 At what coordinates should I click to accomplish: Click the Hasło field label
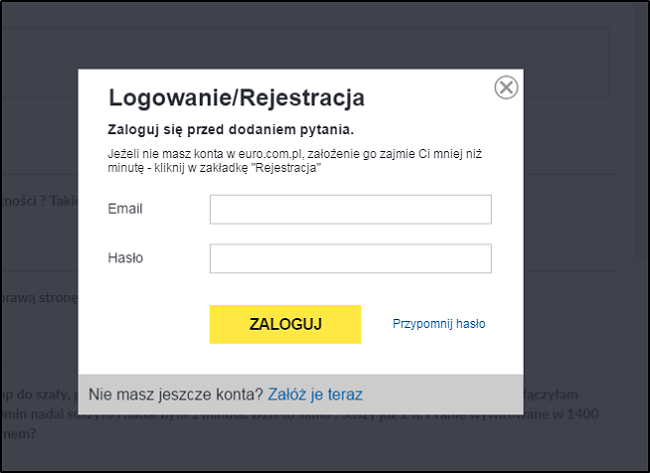125,258
